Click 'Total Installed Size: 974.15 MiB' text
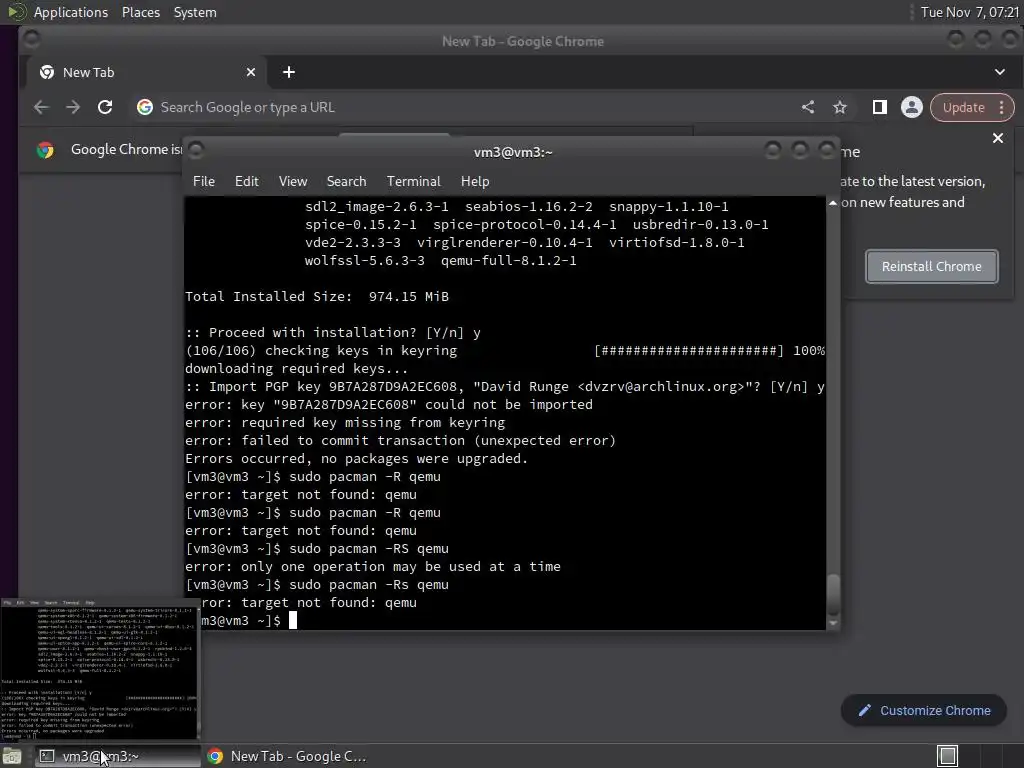The image size is (1024, 768). 317,296
